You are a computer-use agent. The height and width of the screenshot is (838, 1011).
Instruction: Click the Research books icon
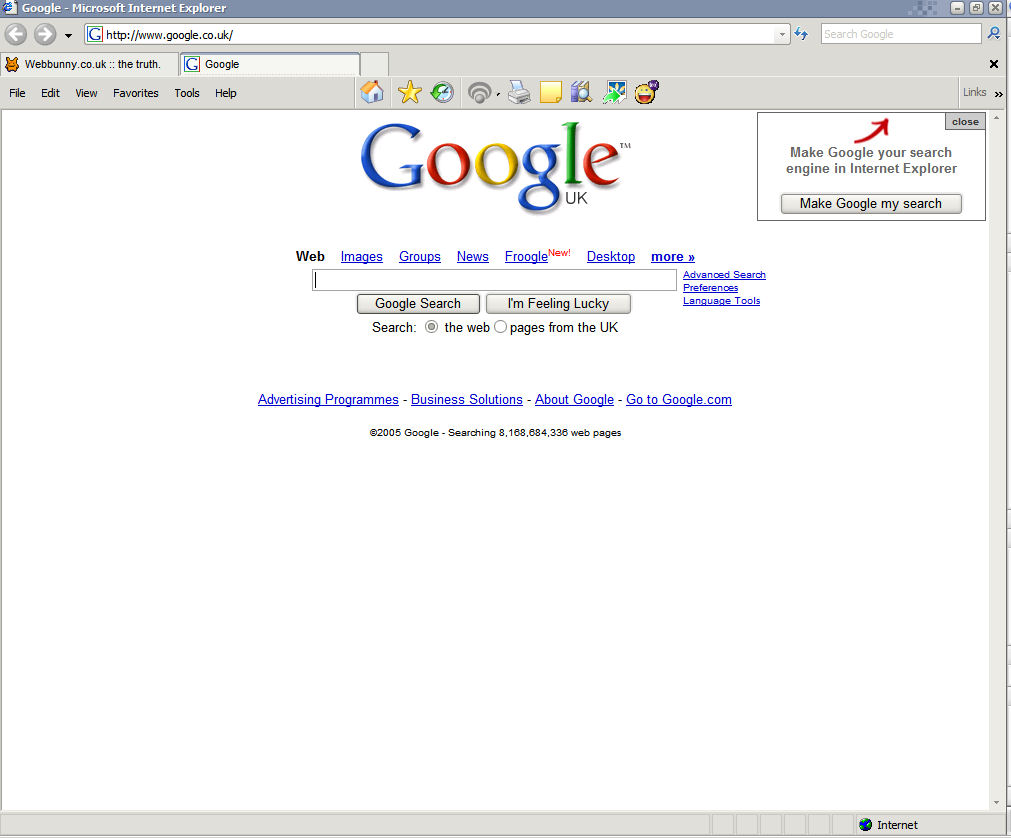pyautogui.click(x=581, y=93)
